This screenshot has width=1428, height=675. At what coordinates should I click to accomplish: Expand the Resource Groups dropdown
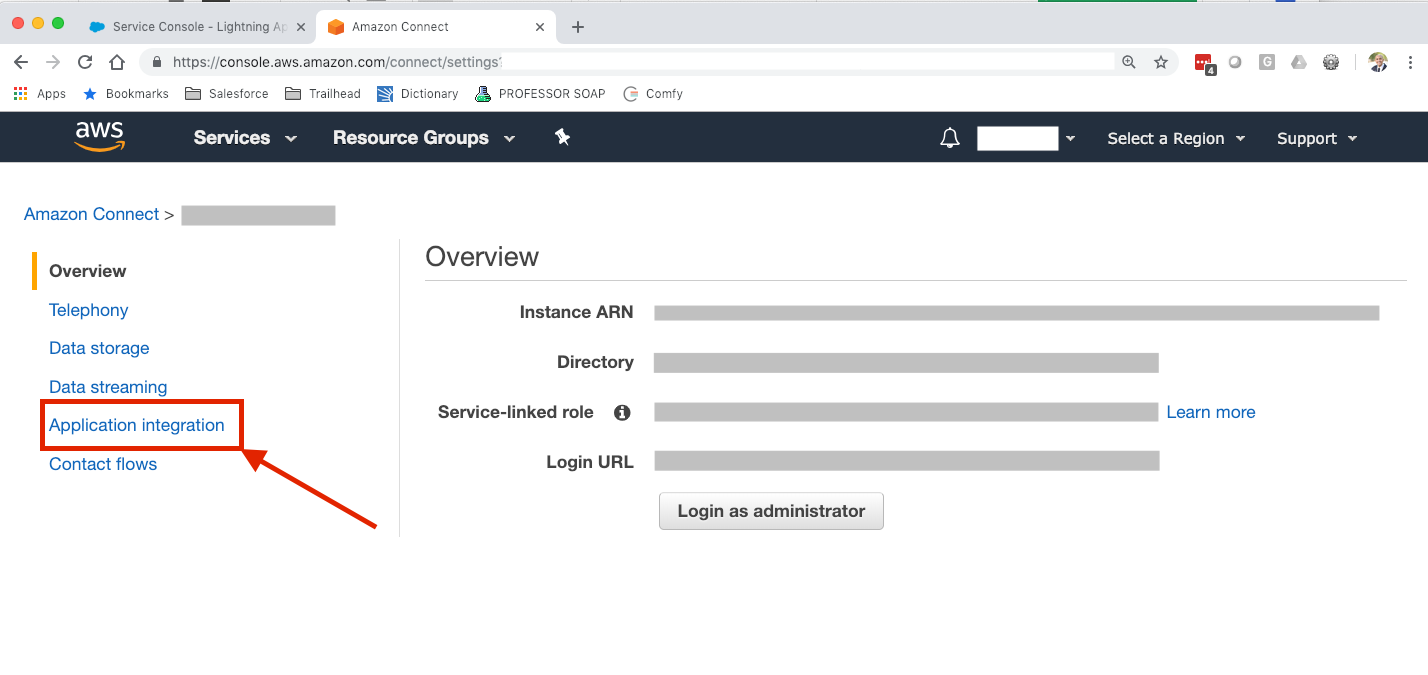424,138
